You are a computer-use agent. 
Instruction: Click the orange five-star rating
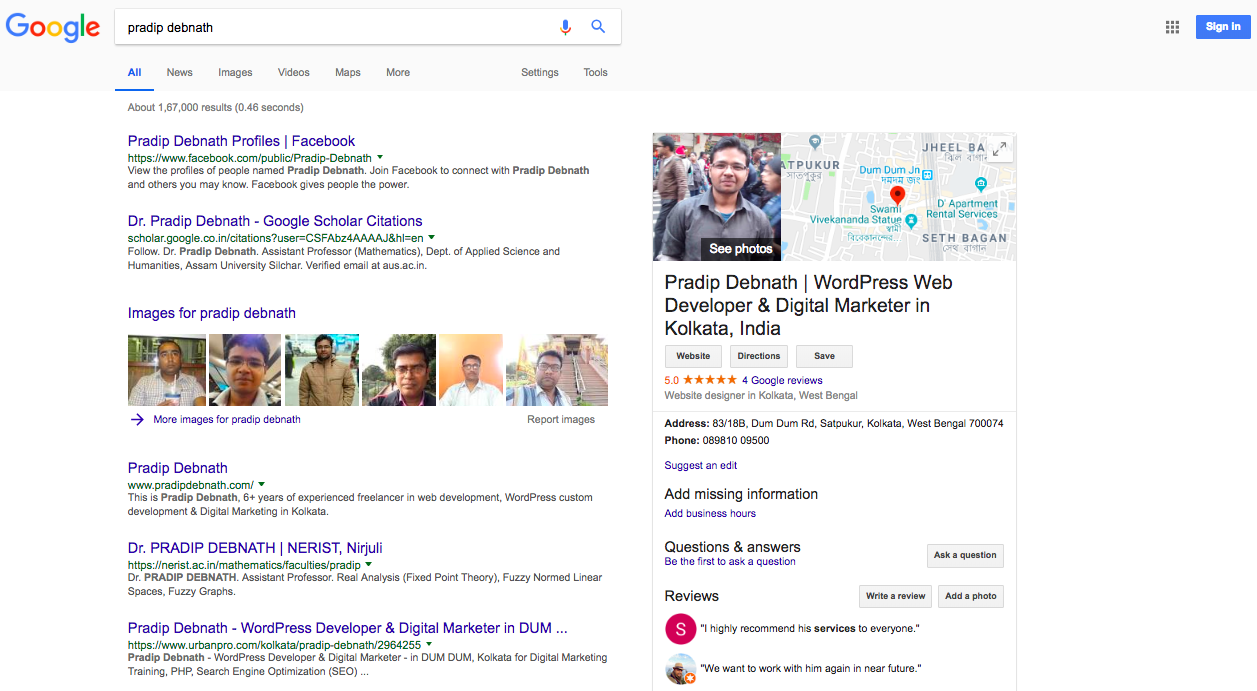[x=709, y=380]
